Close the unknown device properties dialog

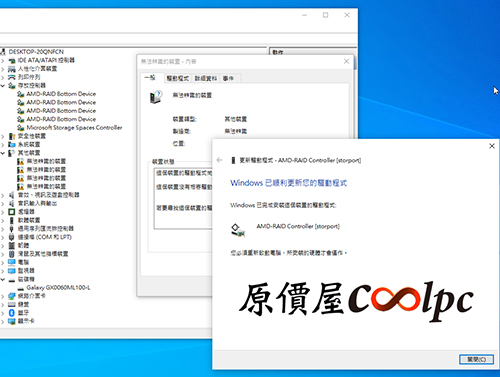point(346,61)
